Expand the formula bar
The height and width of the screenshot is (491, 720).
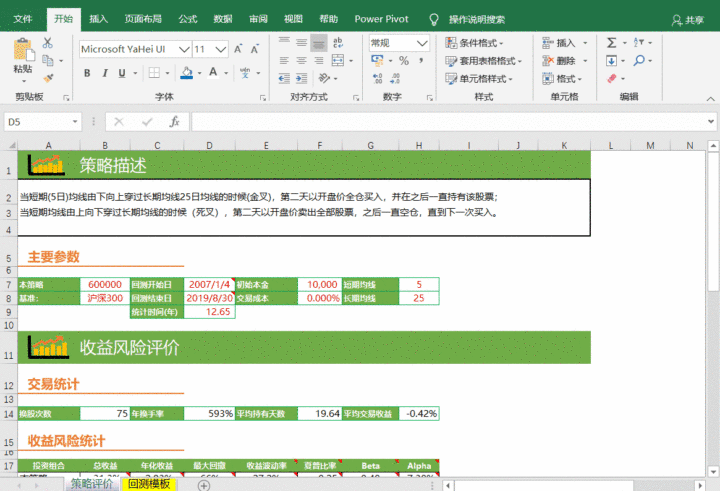pos(711,122)
